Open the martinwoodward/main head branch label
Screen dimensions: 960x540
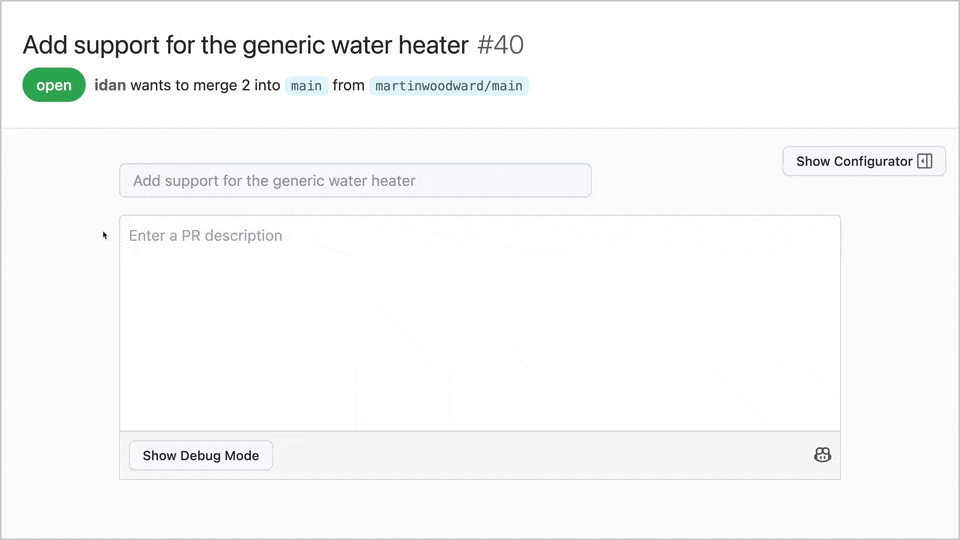pyautogui.click(x=449, y=86)
